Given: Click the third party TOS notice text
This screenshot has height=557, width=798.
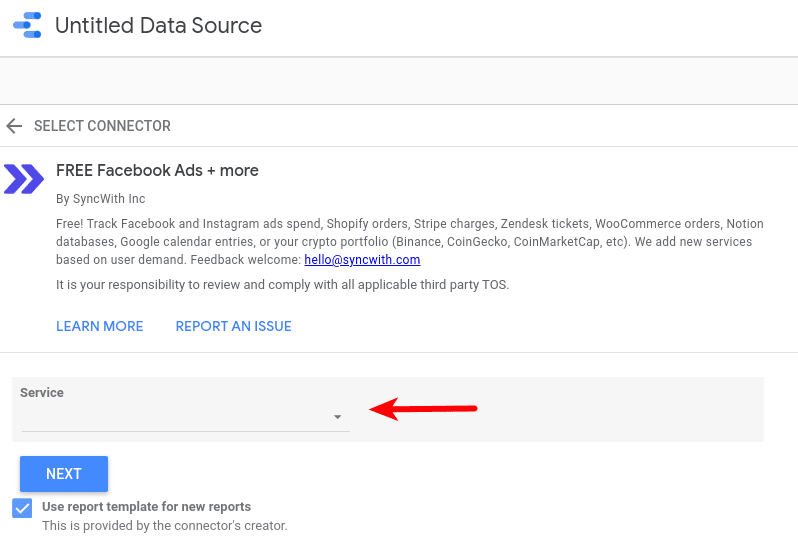Looking at the screenshot, I should [282, 285].
